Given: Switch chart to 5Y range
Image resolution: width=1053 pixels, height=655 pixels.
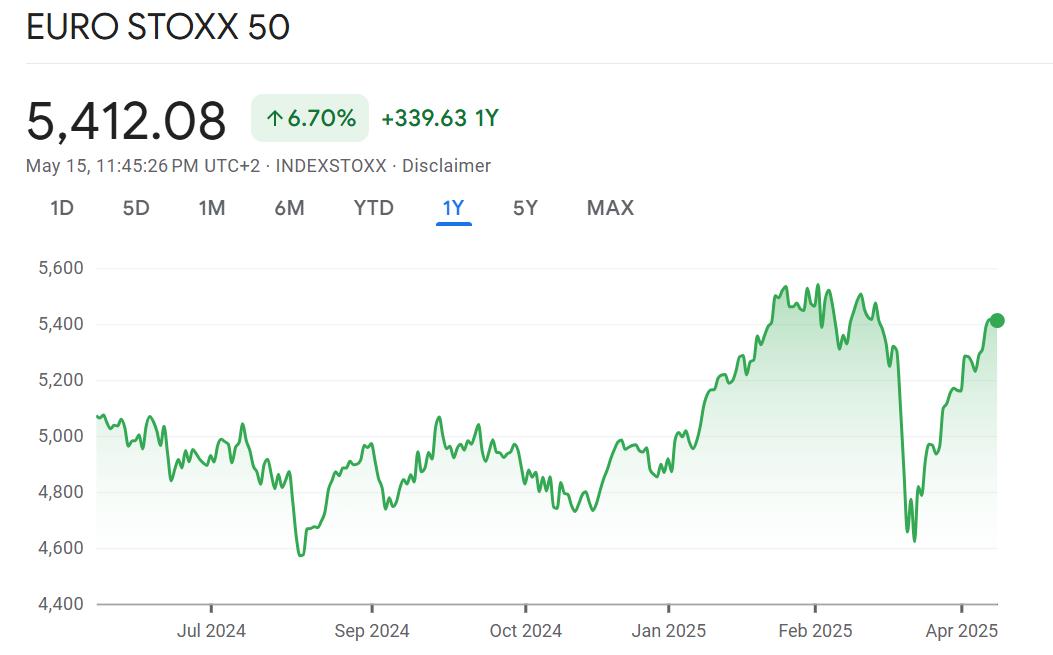Looking at the screenshot, I should pos(525,208).
